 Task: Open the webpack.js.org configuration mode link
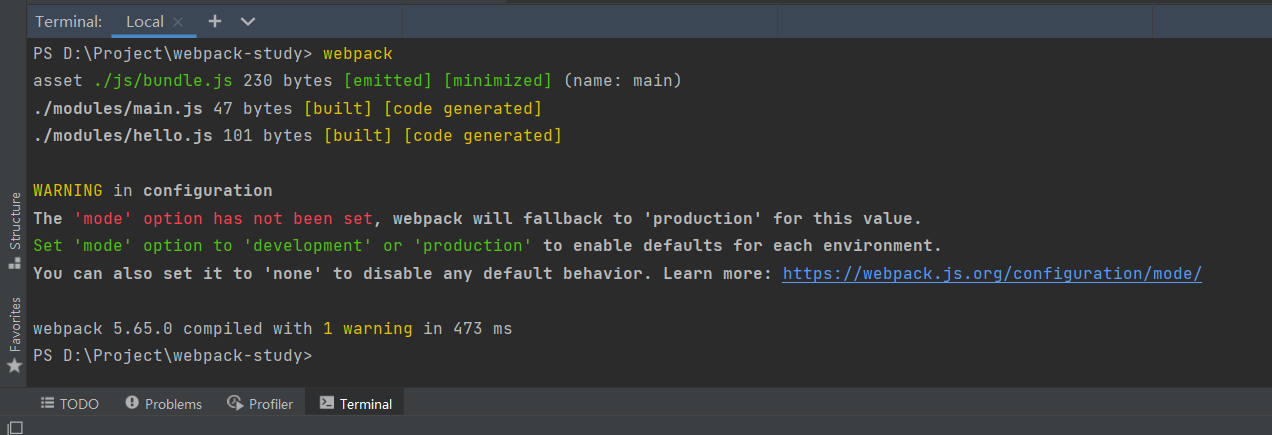coord(992,273)
